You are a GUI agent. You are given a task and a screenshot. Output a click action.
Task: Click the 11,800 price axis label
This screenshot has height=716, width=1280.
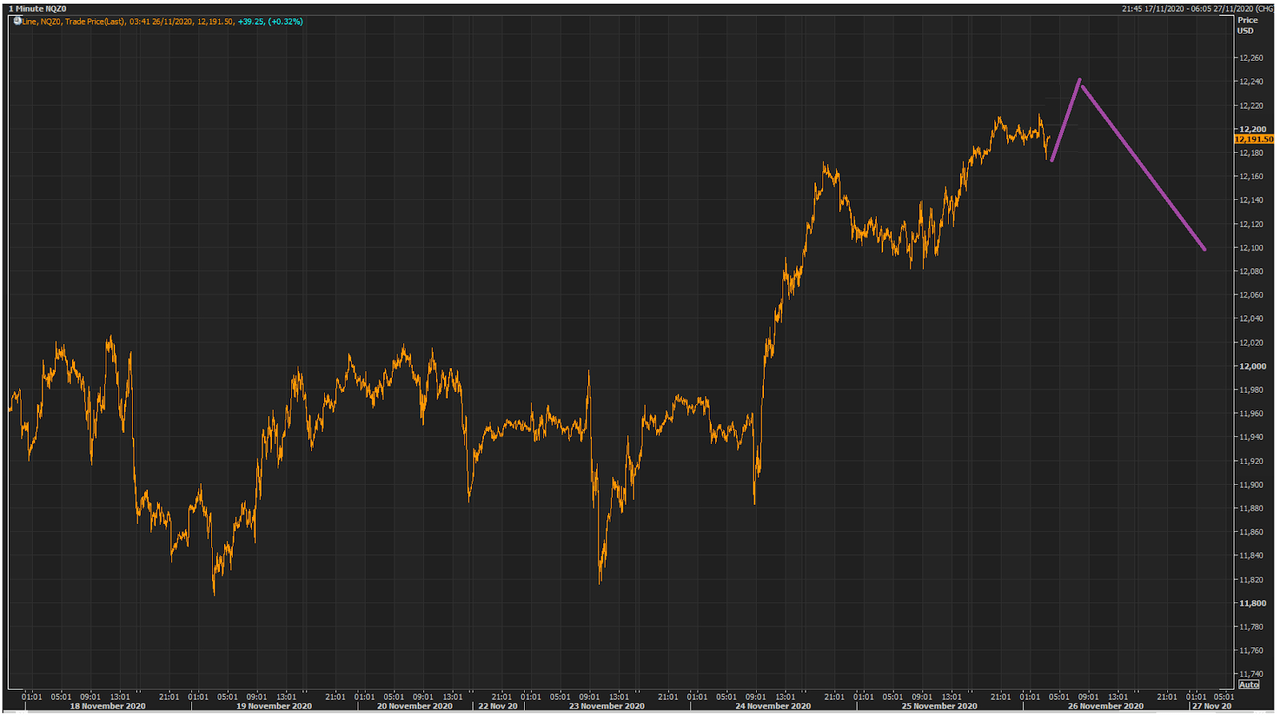(1251, 603)
